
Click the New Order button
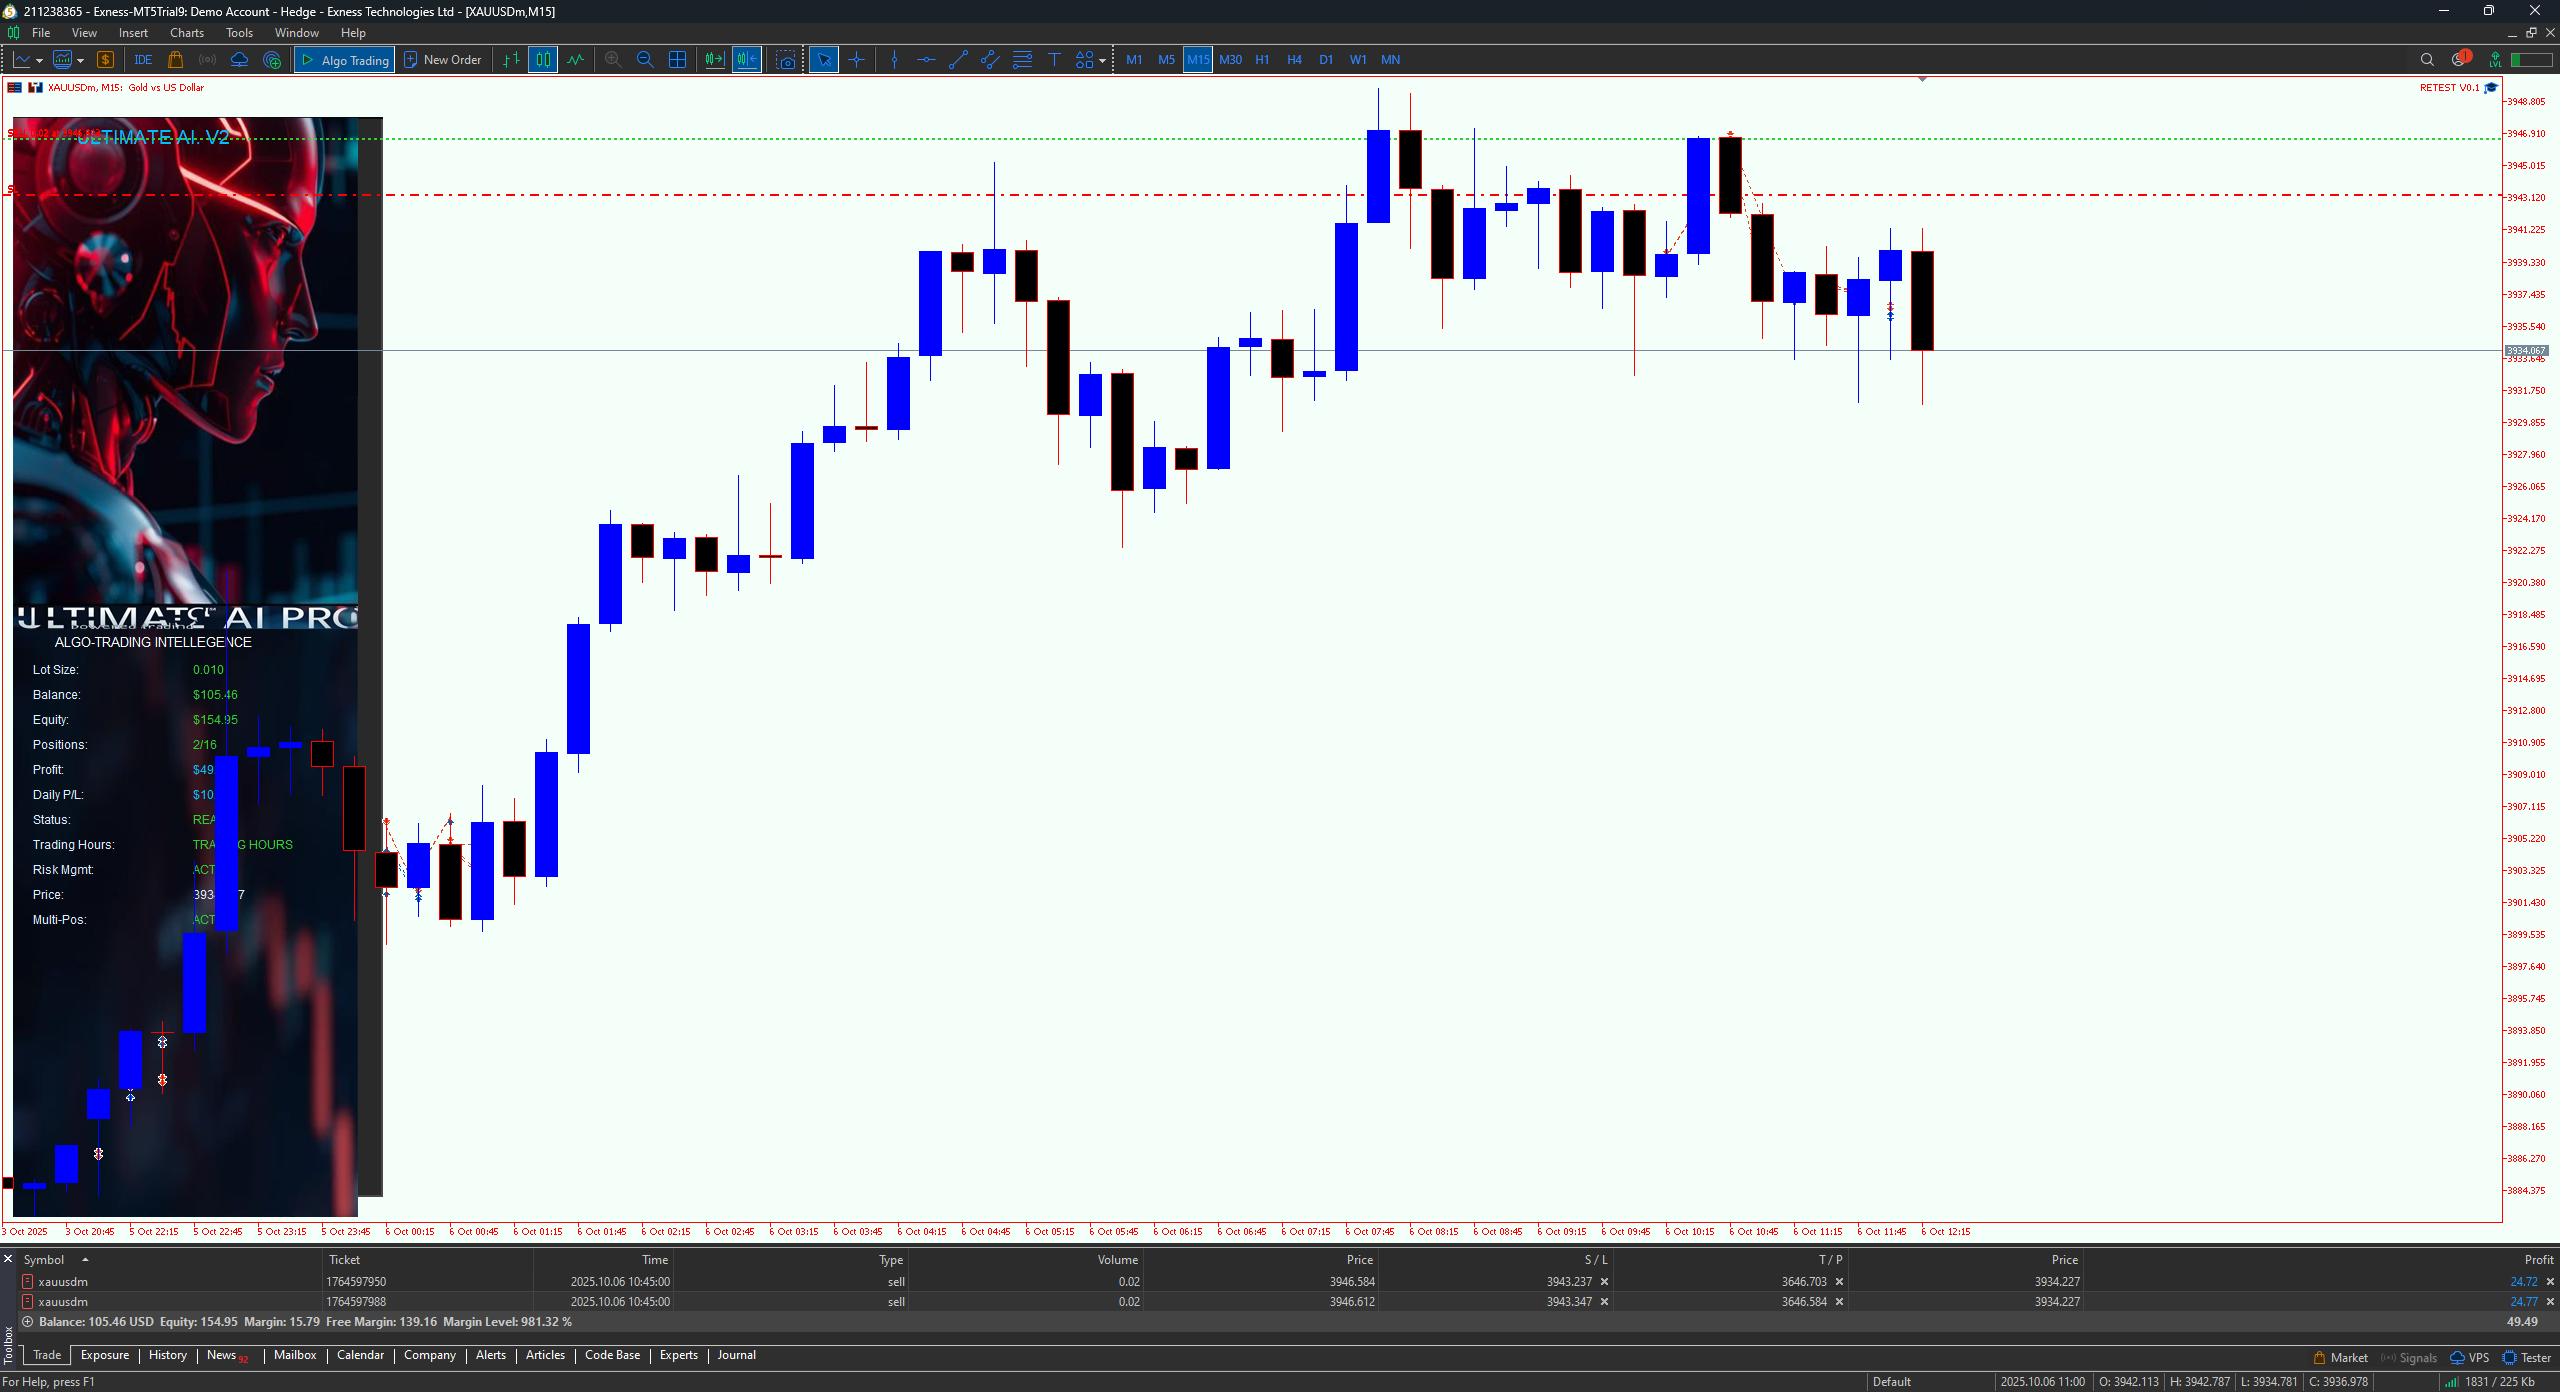[442, 60]
